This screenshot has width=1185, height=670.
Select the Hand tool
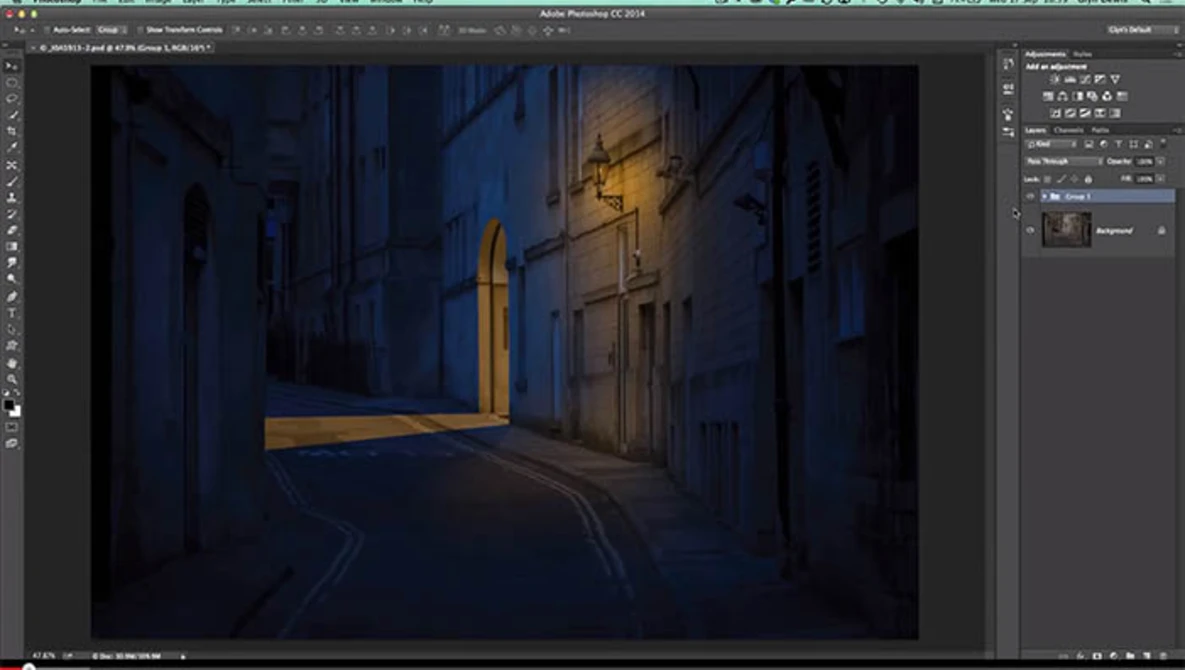click(x=11, y=363)
